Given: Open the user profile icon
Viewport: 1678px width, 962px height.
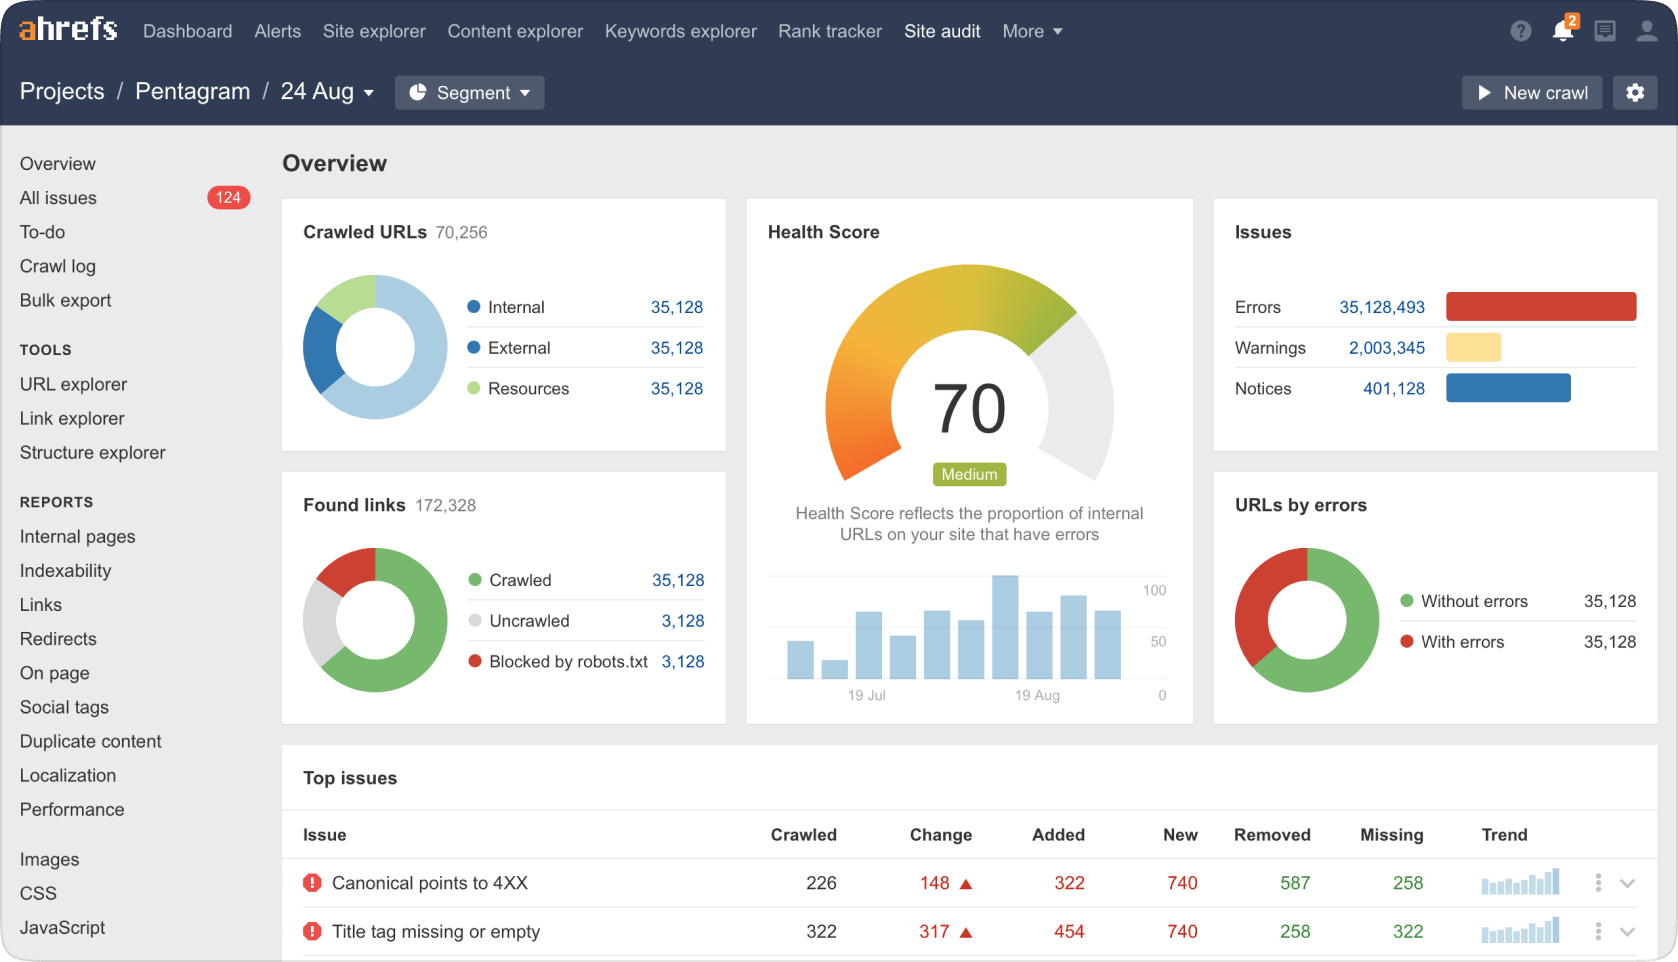Looking at the screenshot, I should [1646, 31].
